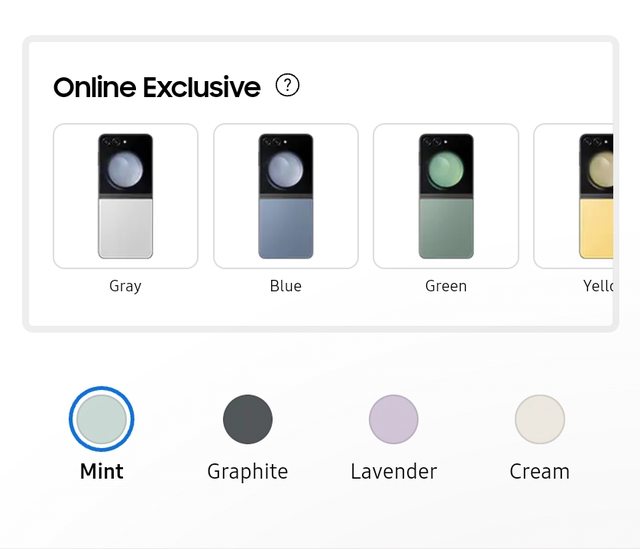Click the Lavender text label
This screenshot has height=549, width=640.
click(x=393, y=471)
